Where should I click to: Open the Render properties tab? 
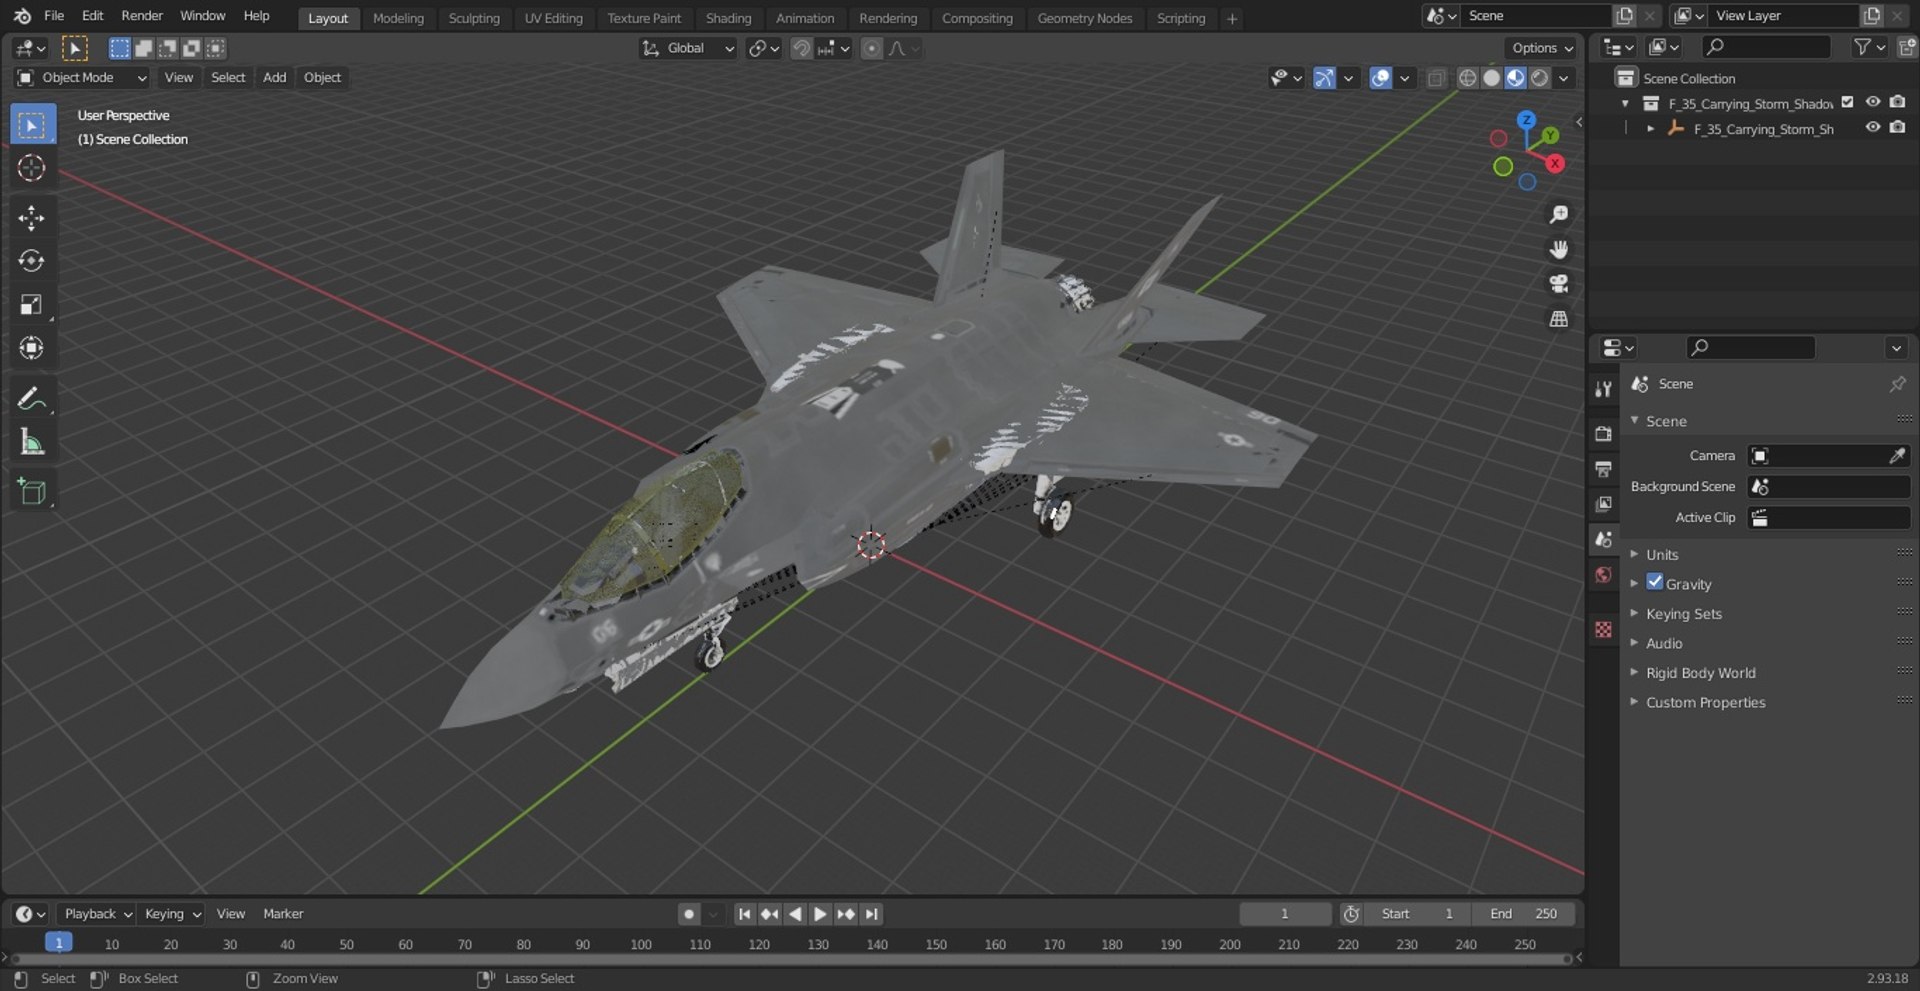pyautogui.click(x=1604, y=433)
